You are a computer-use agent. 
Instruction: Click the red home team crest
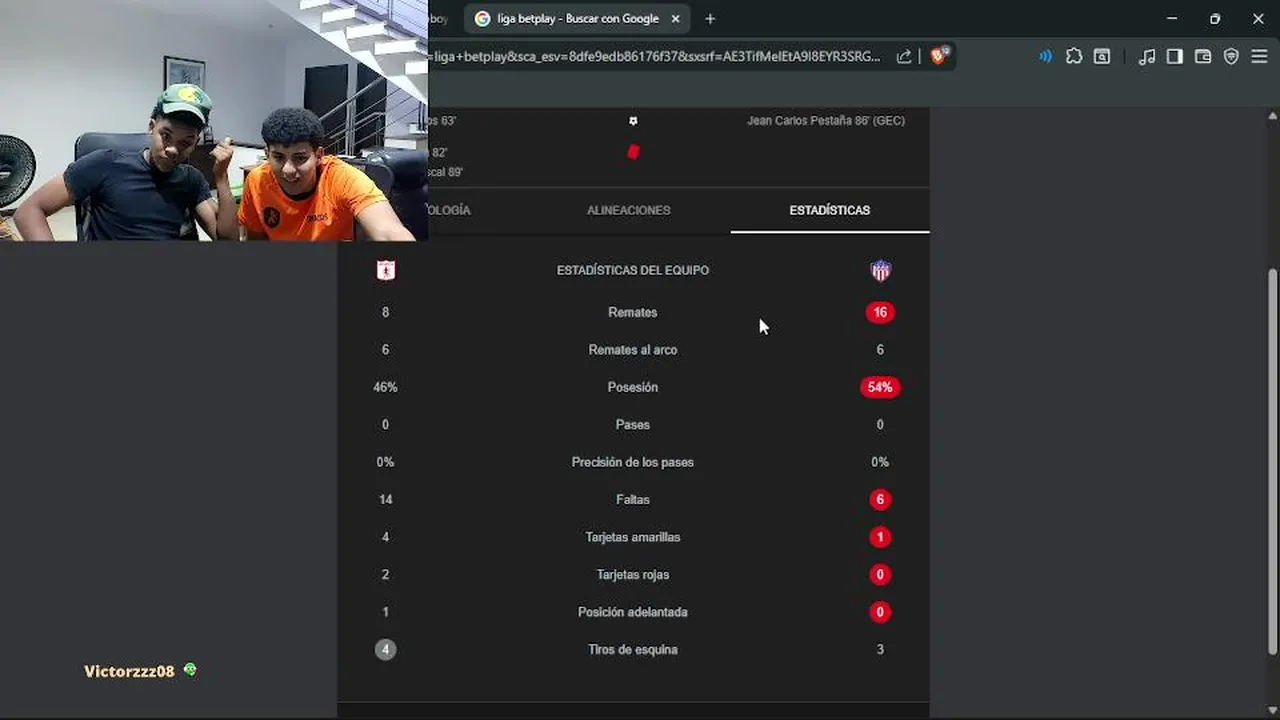point(385,270)
